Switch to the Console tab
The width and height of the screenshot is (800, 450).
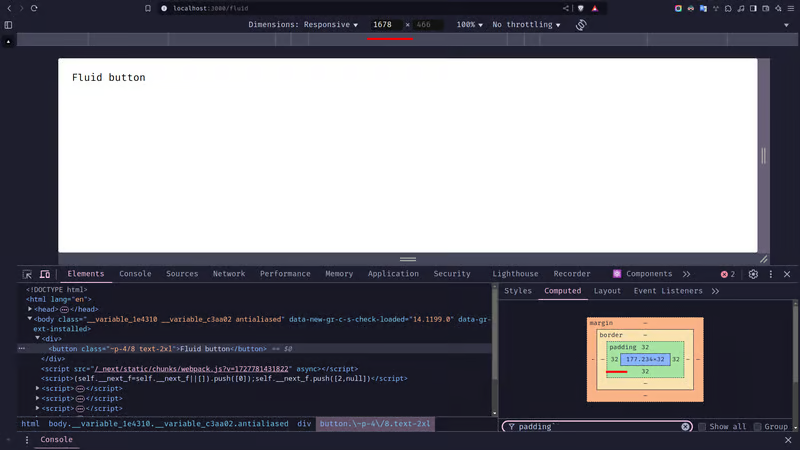[x=135, y=274]
